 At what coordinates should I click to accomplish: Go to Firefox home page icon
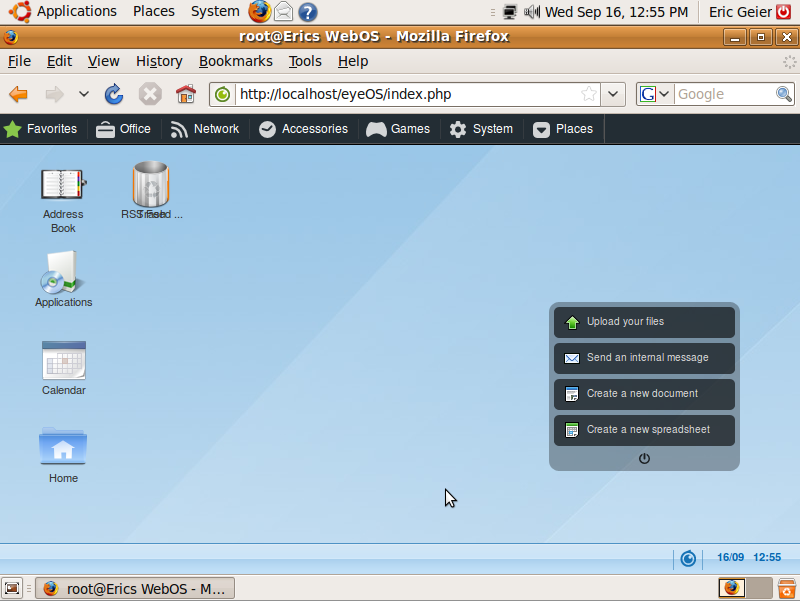coord(186,94)
